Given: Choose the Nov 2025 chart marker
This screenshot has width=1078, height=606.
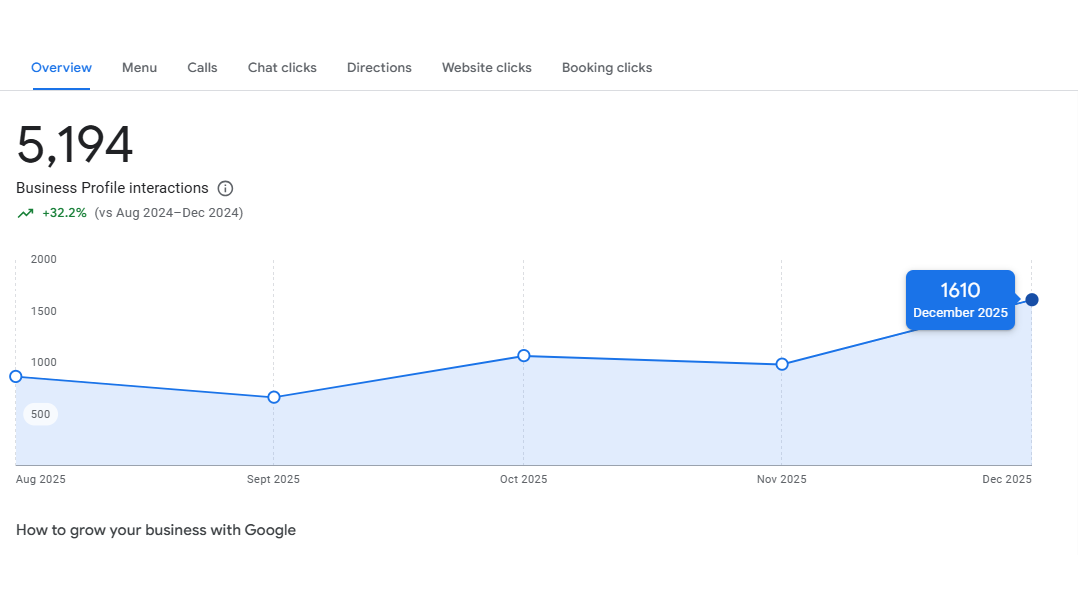Looking at the screenshot, I should tap(782, 364).
